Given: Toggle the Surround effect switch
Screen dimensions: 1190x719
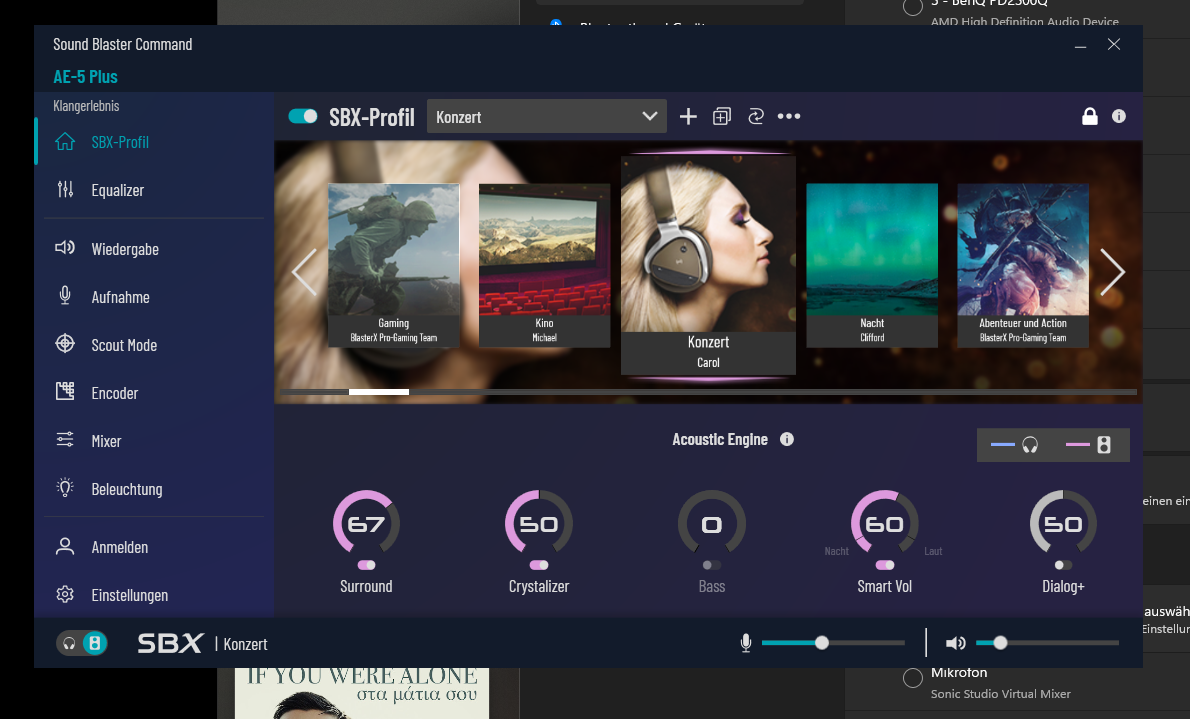Looking at the screenshot, I should point(367,565).
